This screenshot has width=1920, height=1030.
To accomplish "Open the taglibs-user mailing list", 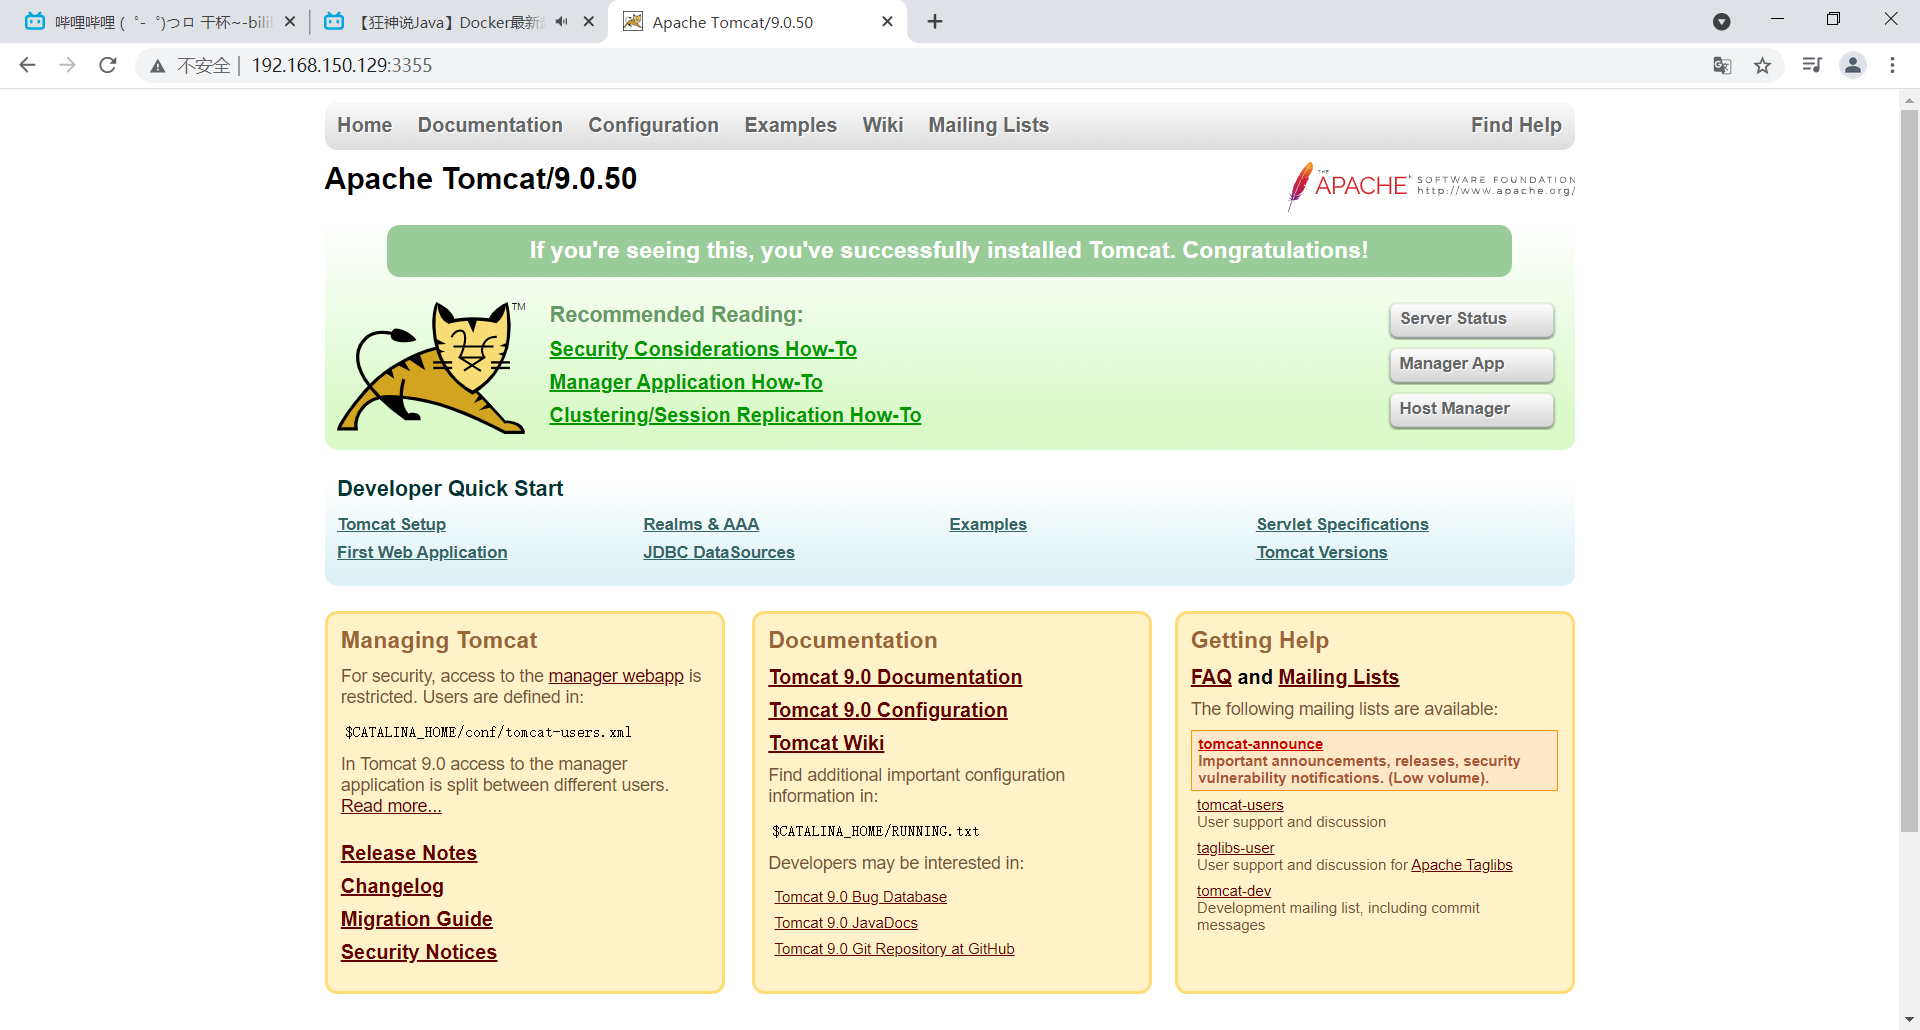I will (x=1235, y=848).
